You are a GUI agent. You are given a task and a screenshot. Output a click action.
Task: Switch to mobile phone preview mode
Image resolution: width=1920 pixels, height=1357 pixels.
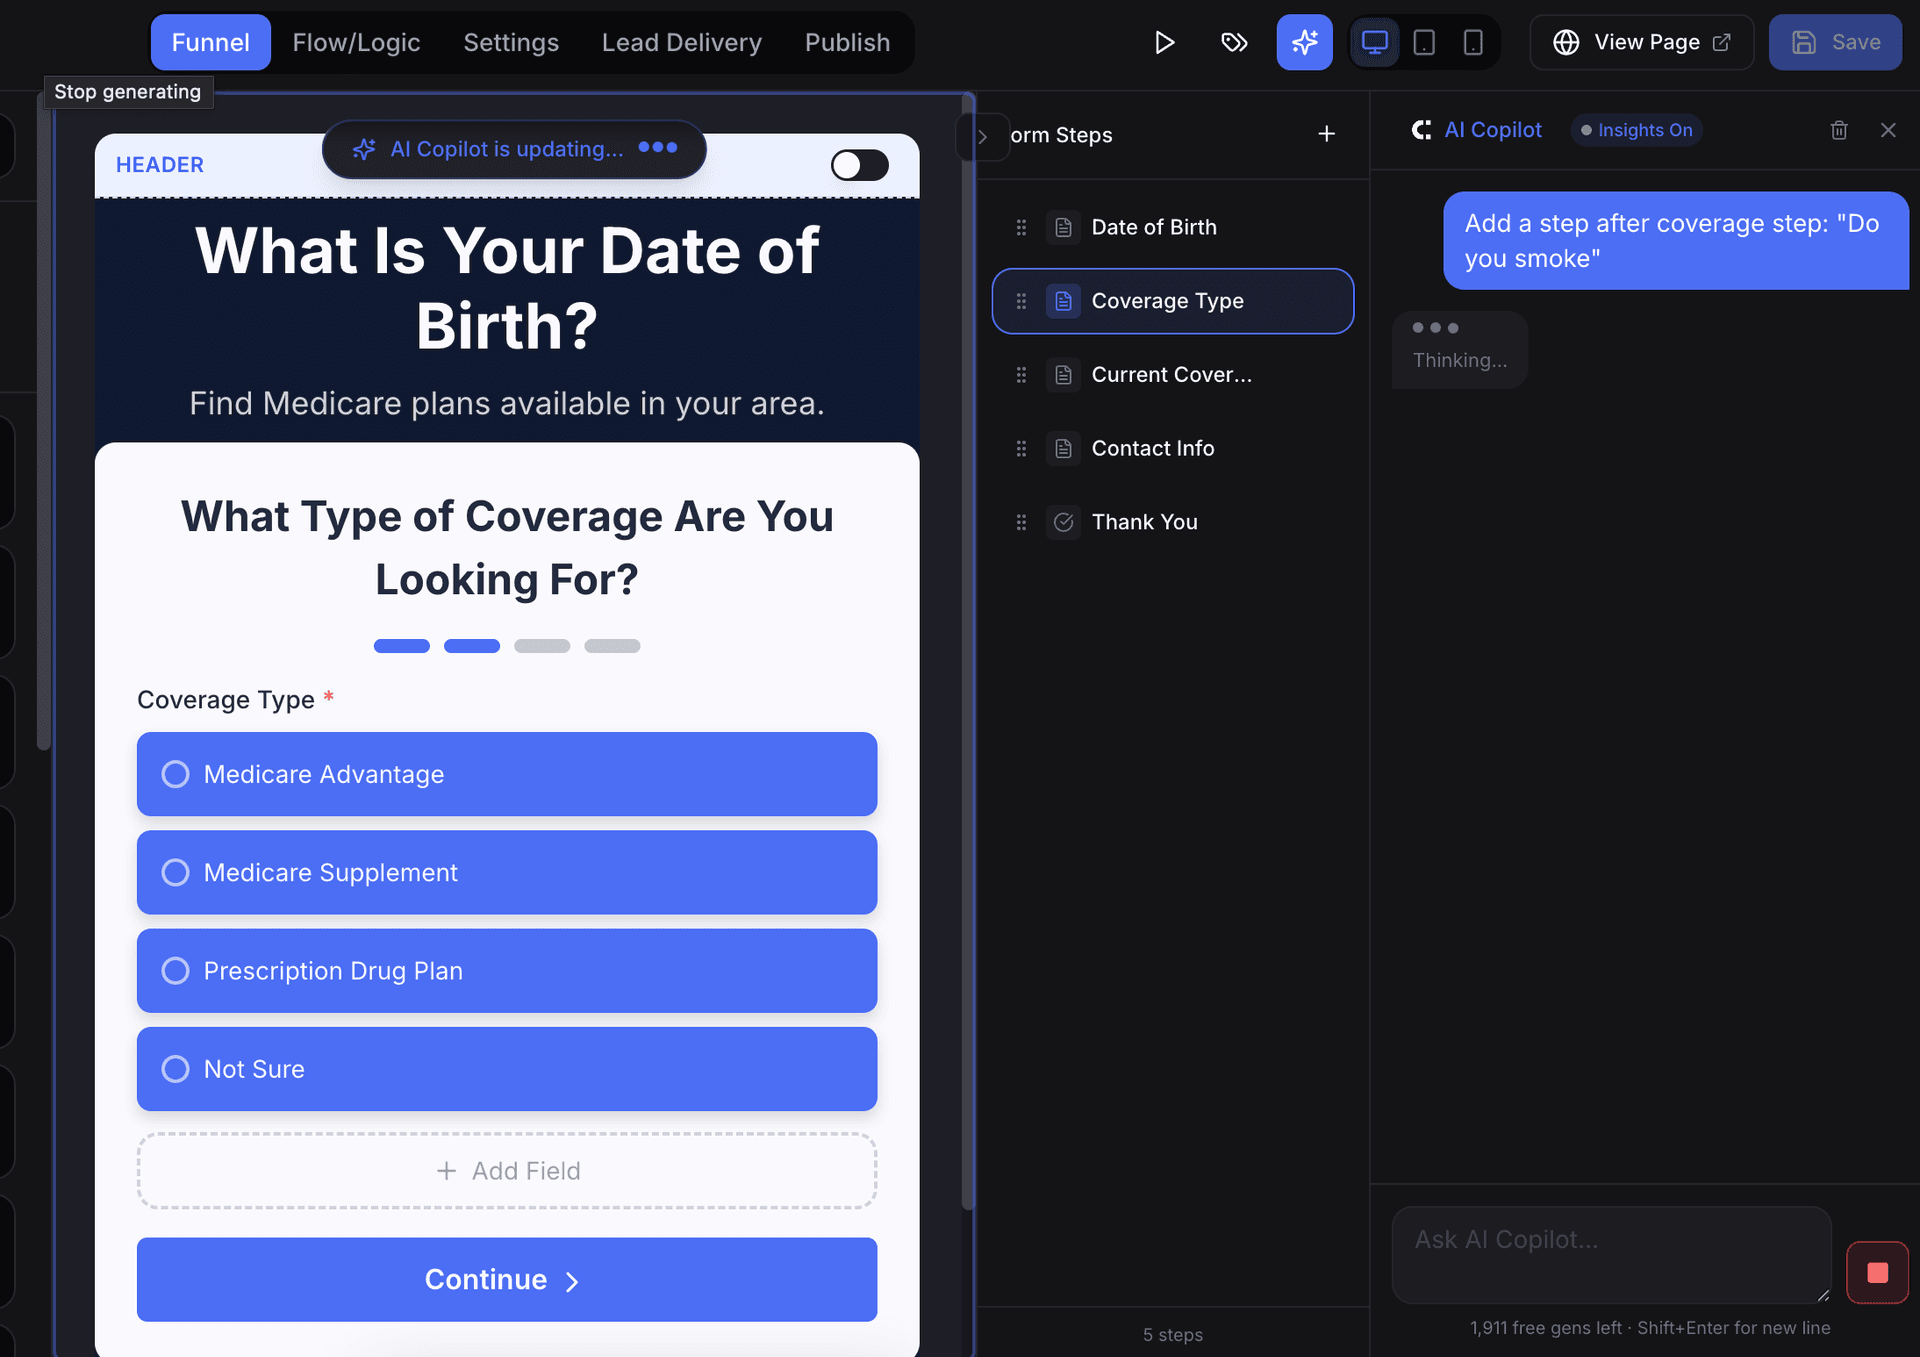coord(1473,42)
